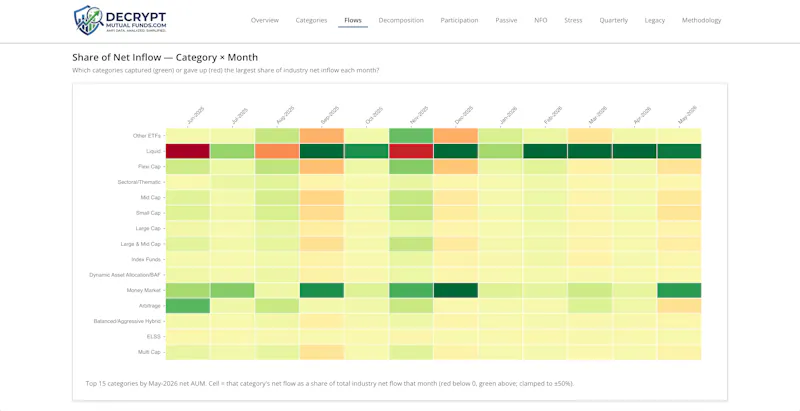800x411 pixels.
Task: Click the Liquid Aug-2025 orange cell
Action: (277, 151)
